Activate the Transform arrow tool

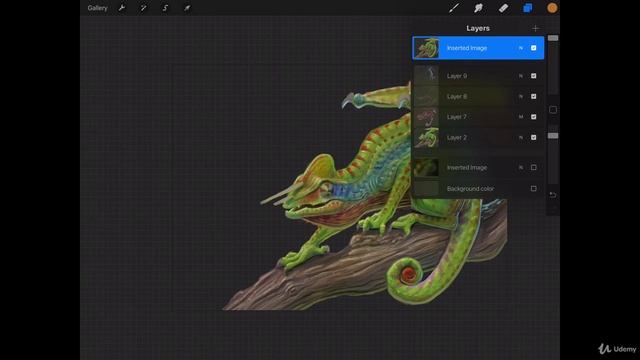click(187, 8)
